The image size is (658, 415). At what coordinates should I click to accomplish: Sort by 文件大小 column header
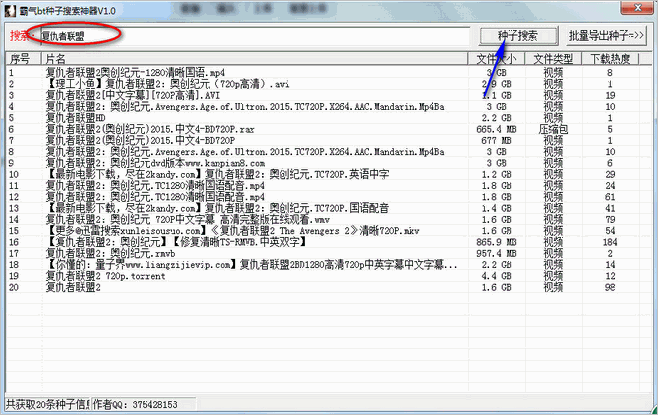coord(496,59)
